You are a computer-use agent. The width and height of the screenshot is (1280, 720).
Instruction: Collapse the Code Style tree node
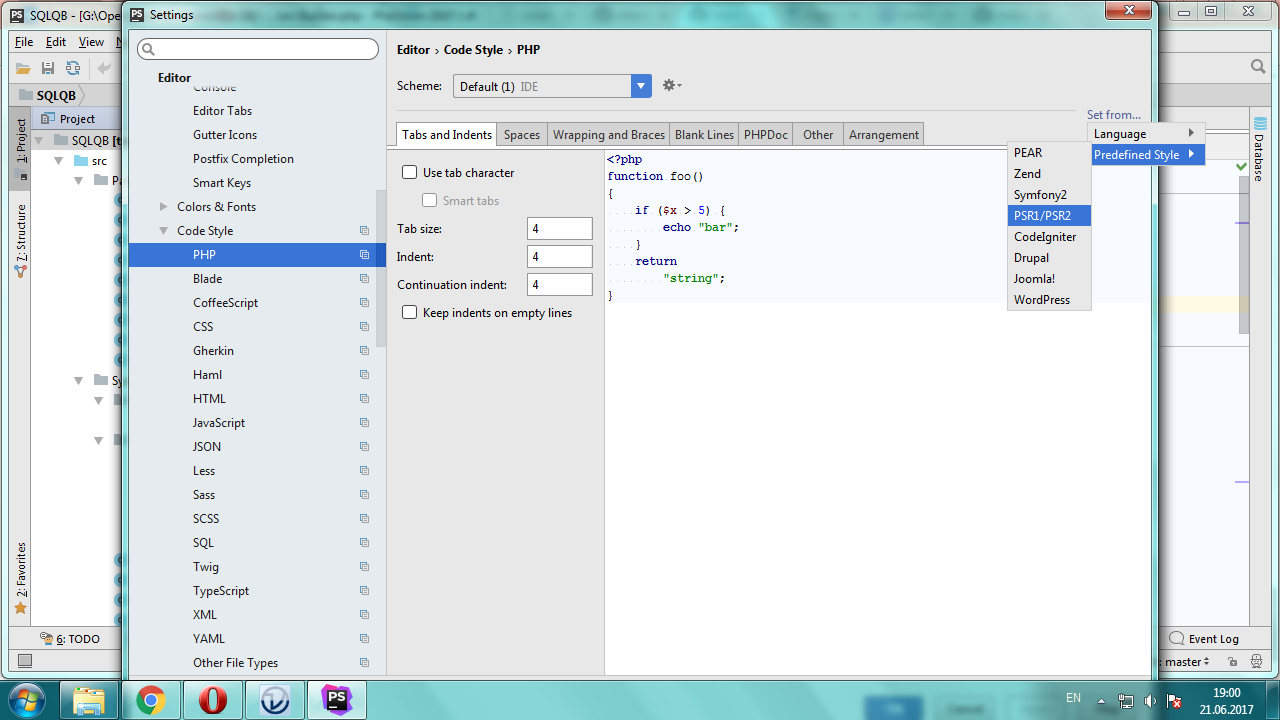pos(164,231)
